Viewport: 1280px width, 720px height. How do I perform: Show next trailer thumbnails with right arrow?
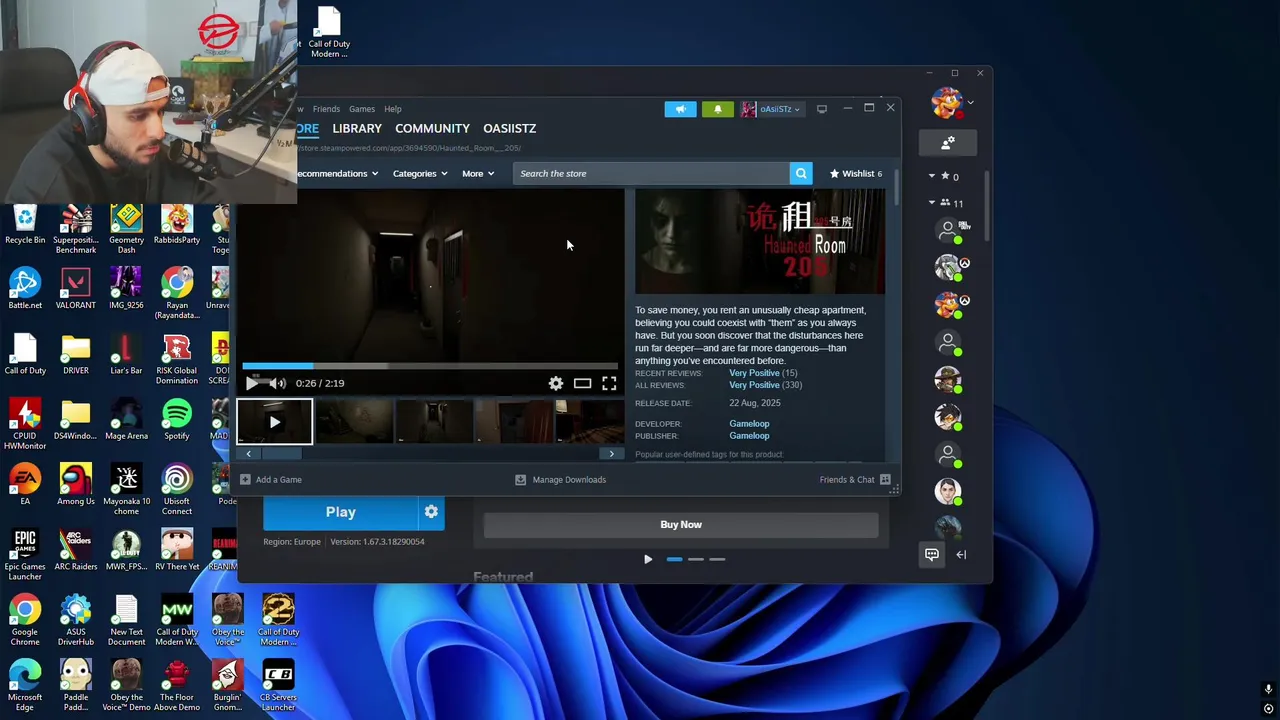pyautogui.click(x=612, y=454)
